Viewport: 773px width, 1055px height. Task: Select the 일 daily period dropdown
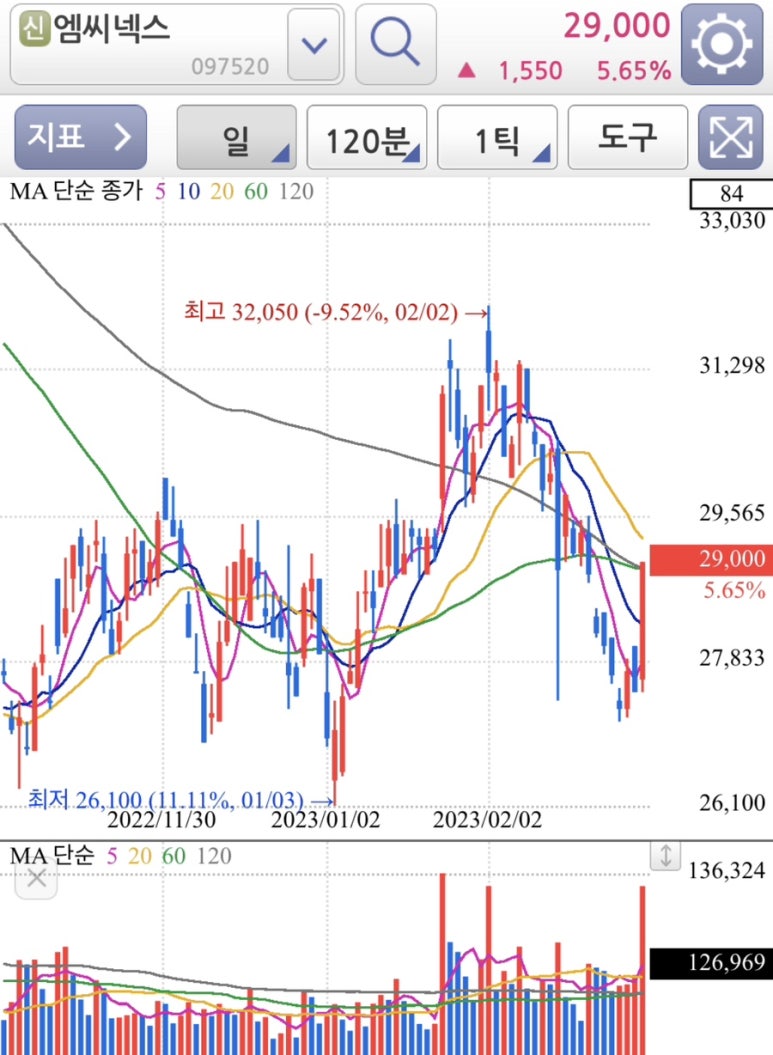(x=236, y=137)
